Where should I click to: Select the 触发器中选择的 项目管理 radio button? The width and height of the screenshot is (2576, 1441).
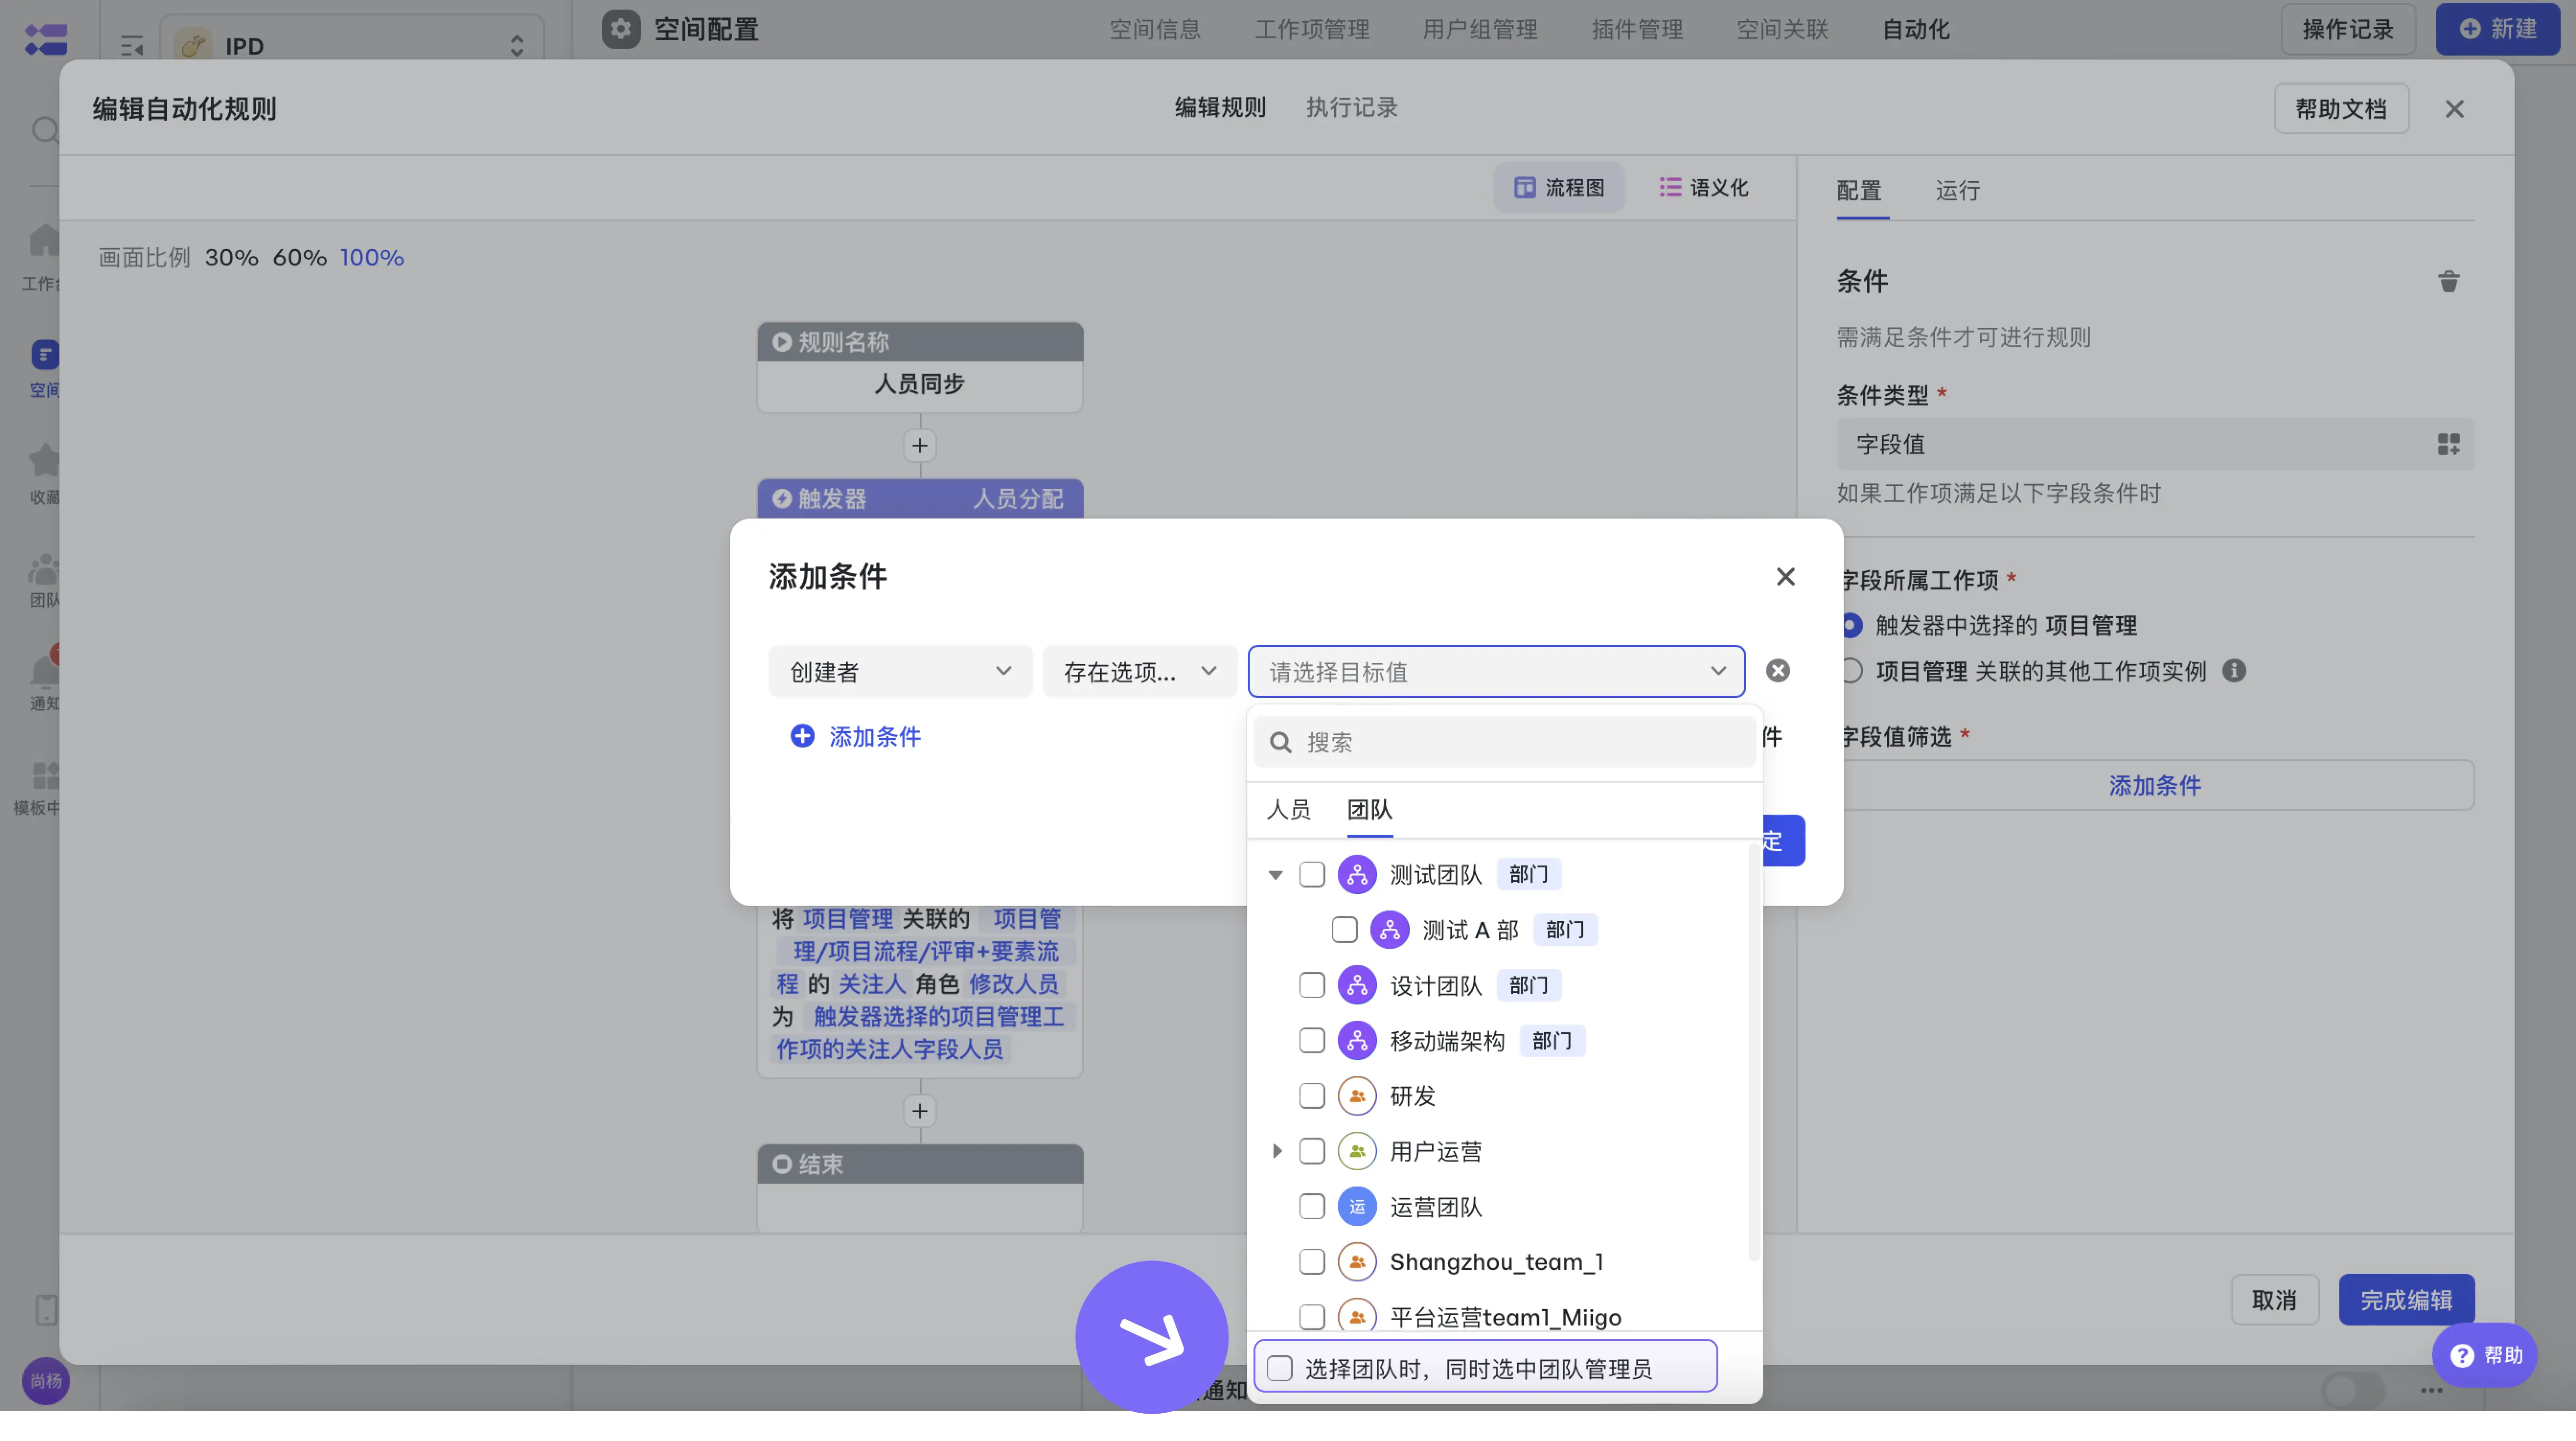coord(1851,626)
